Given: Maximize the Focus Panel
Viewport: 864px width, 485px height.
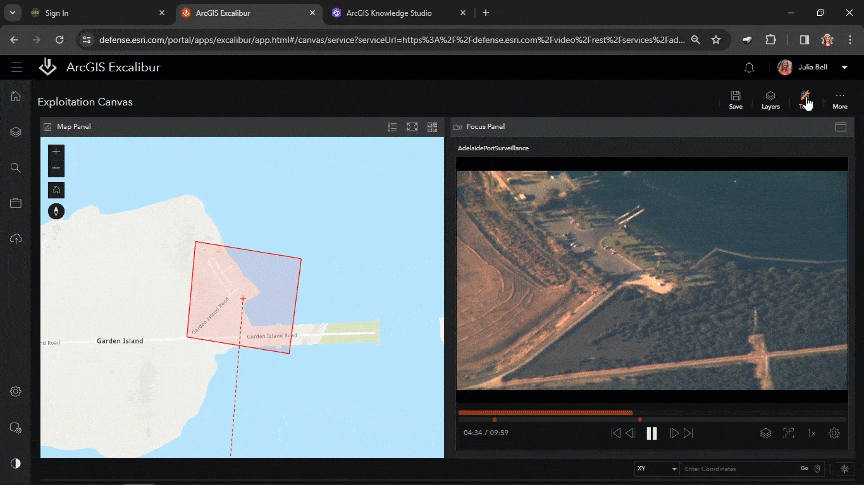Looking at the screenshot, I should pos(840,127).
